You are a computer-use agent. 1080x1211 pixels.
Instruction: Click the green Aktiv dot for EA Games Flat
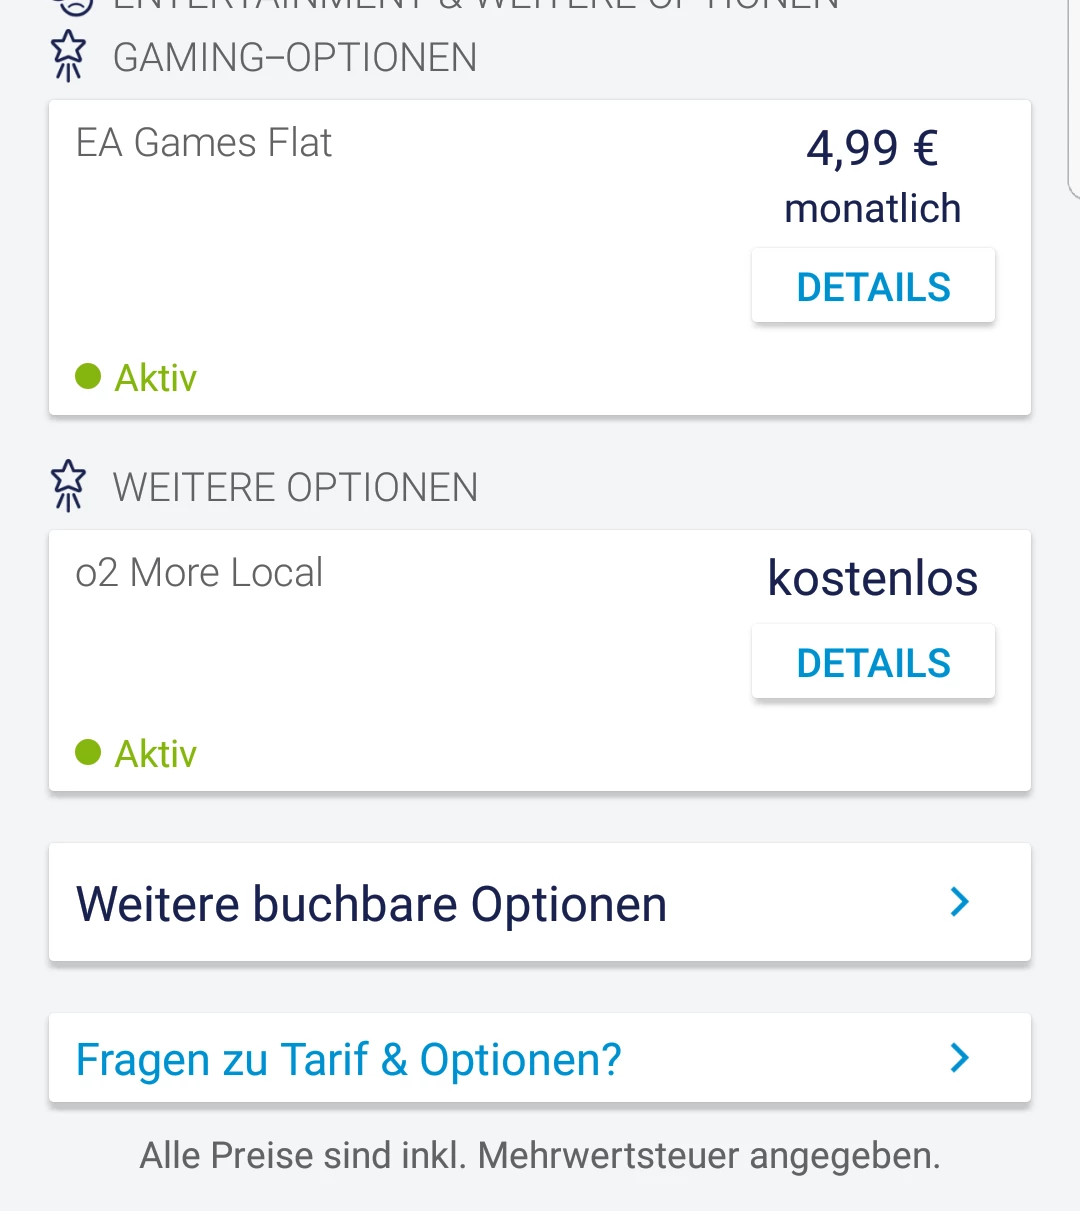point(88,377)
